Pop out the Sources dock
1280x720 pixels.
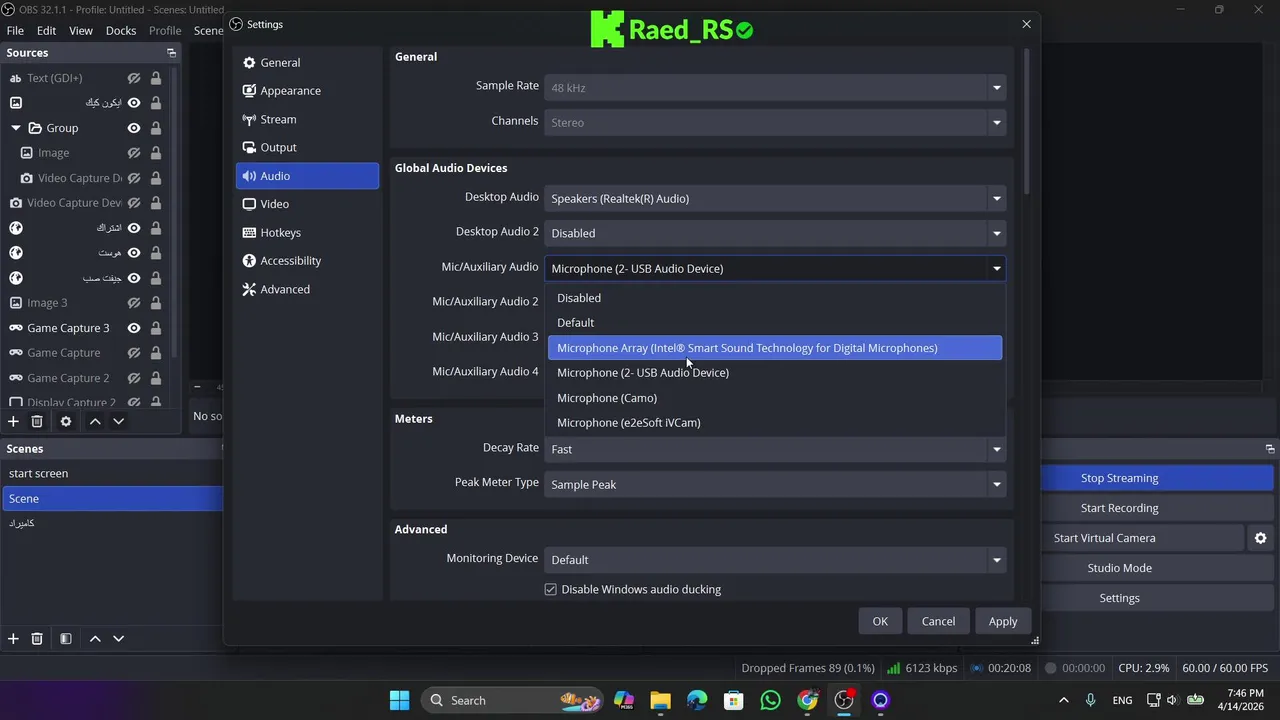[171, 53]
